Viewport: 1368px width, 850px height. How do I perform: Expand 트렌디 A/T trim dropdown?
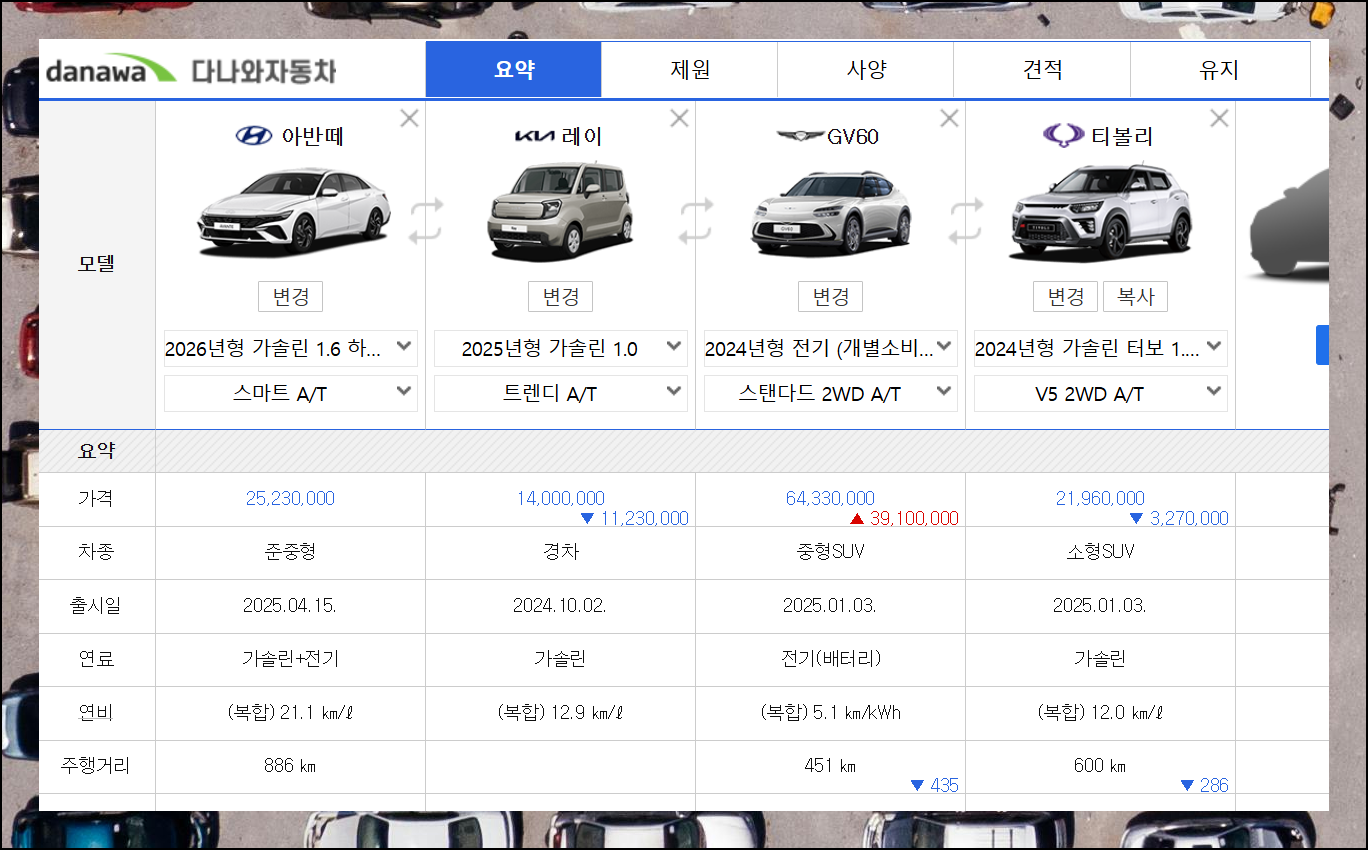point(561,394)
